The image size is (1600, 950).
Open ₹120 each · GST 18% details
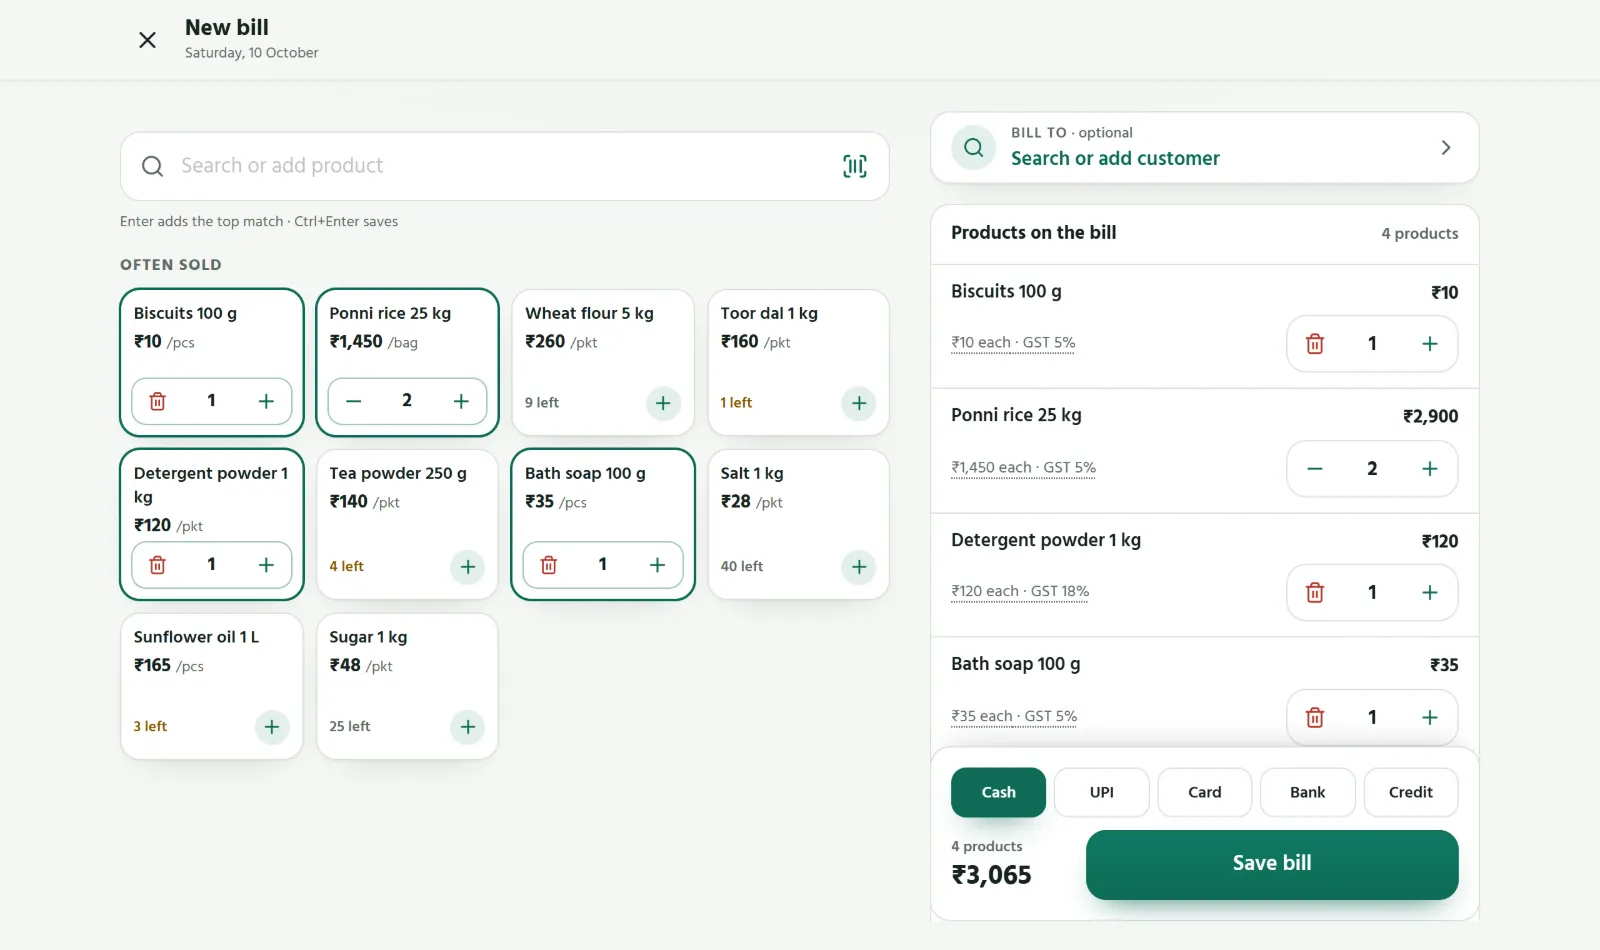tap(1020, 591)
